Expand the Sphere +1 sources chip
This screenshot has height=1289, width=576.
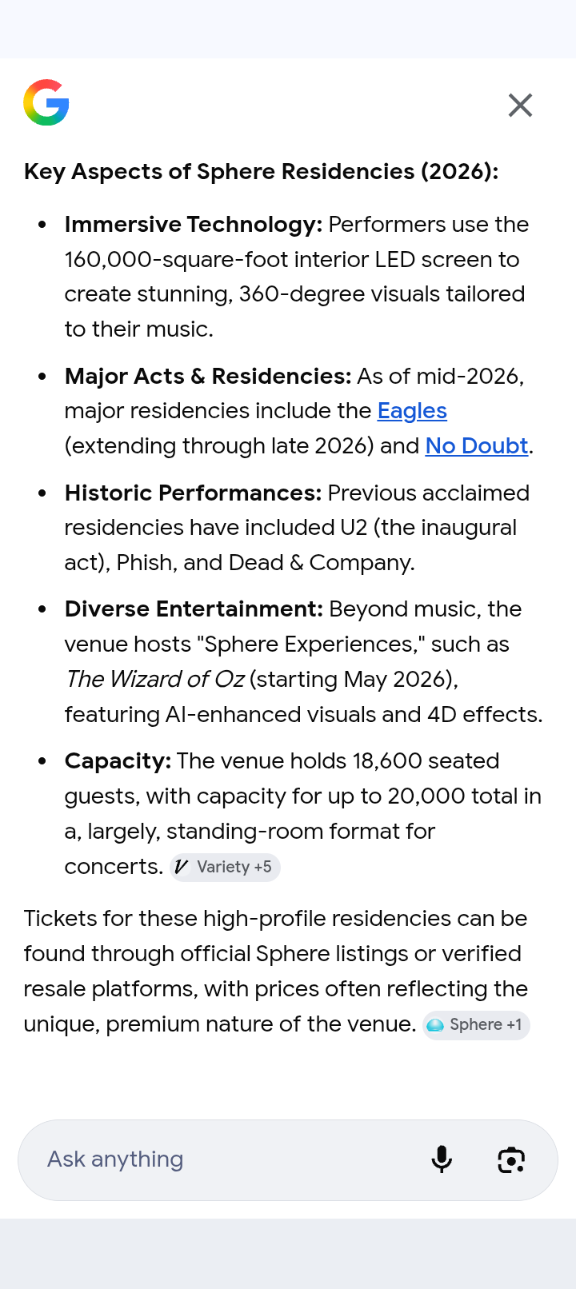click(x=476, y=1025)
